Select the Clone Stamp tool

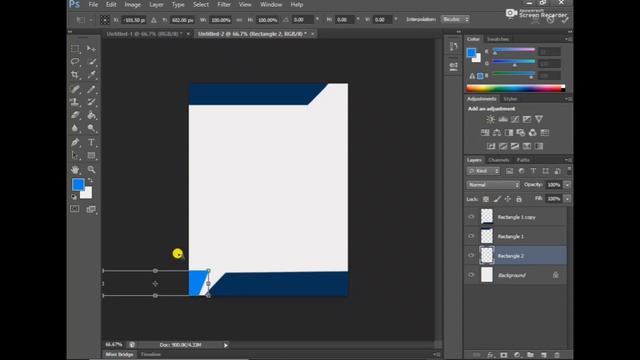[x=75, y=102]
